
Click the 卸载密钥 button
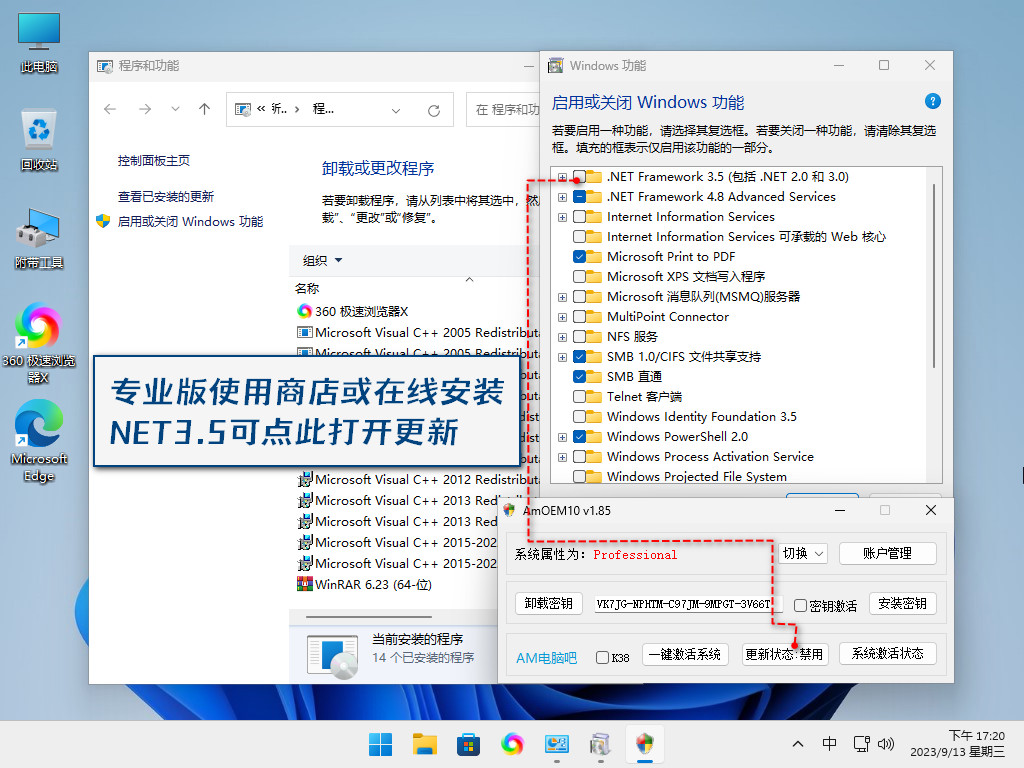[x=549, y=603]
